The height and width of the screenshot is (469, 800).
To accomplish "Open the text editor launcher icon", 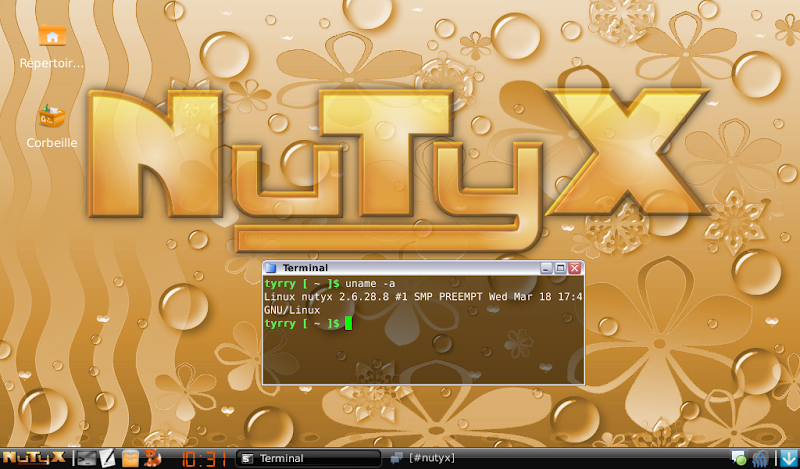I will pyautogui.click(x=107, y=458).
